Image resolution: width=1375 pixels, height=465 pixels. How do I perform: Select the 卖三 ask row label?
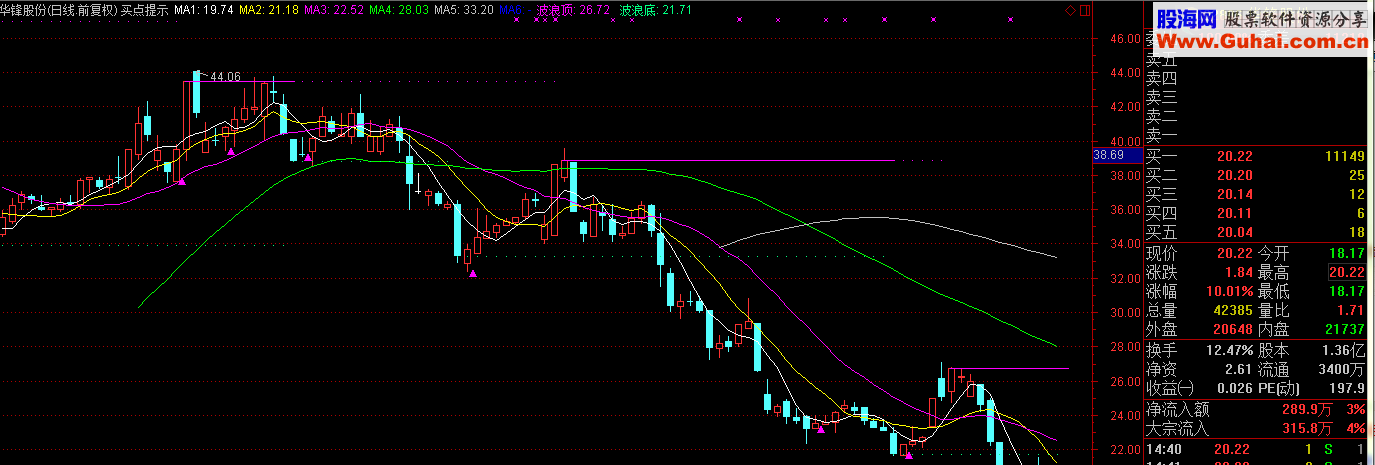(x=1162, y=97)
